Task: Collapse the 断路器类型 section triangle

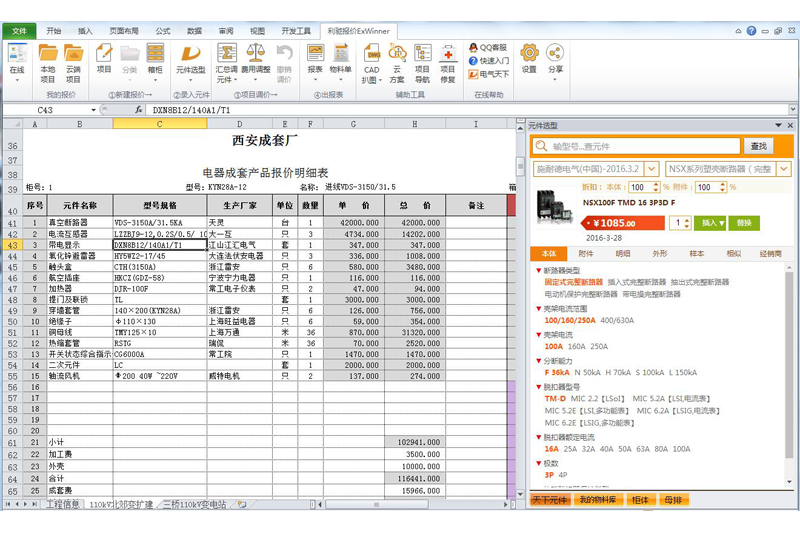Action: (x=539, y=270)
